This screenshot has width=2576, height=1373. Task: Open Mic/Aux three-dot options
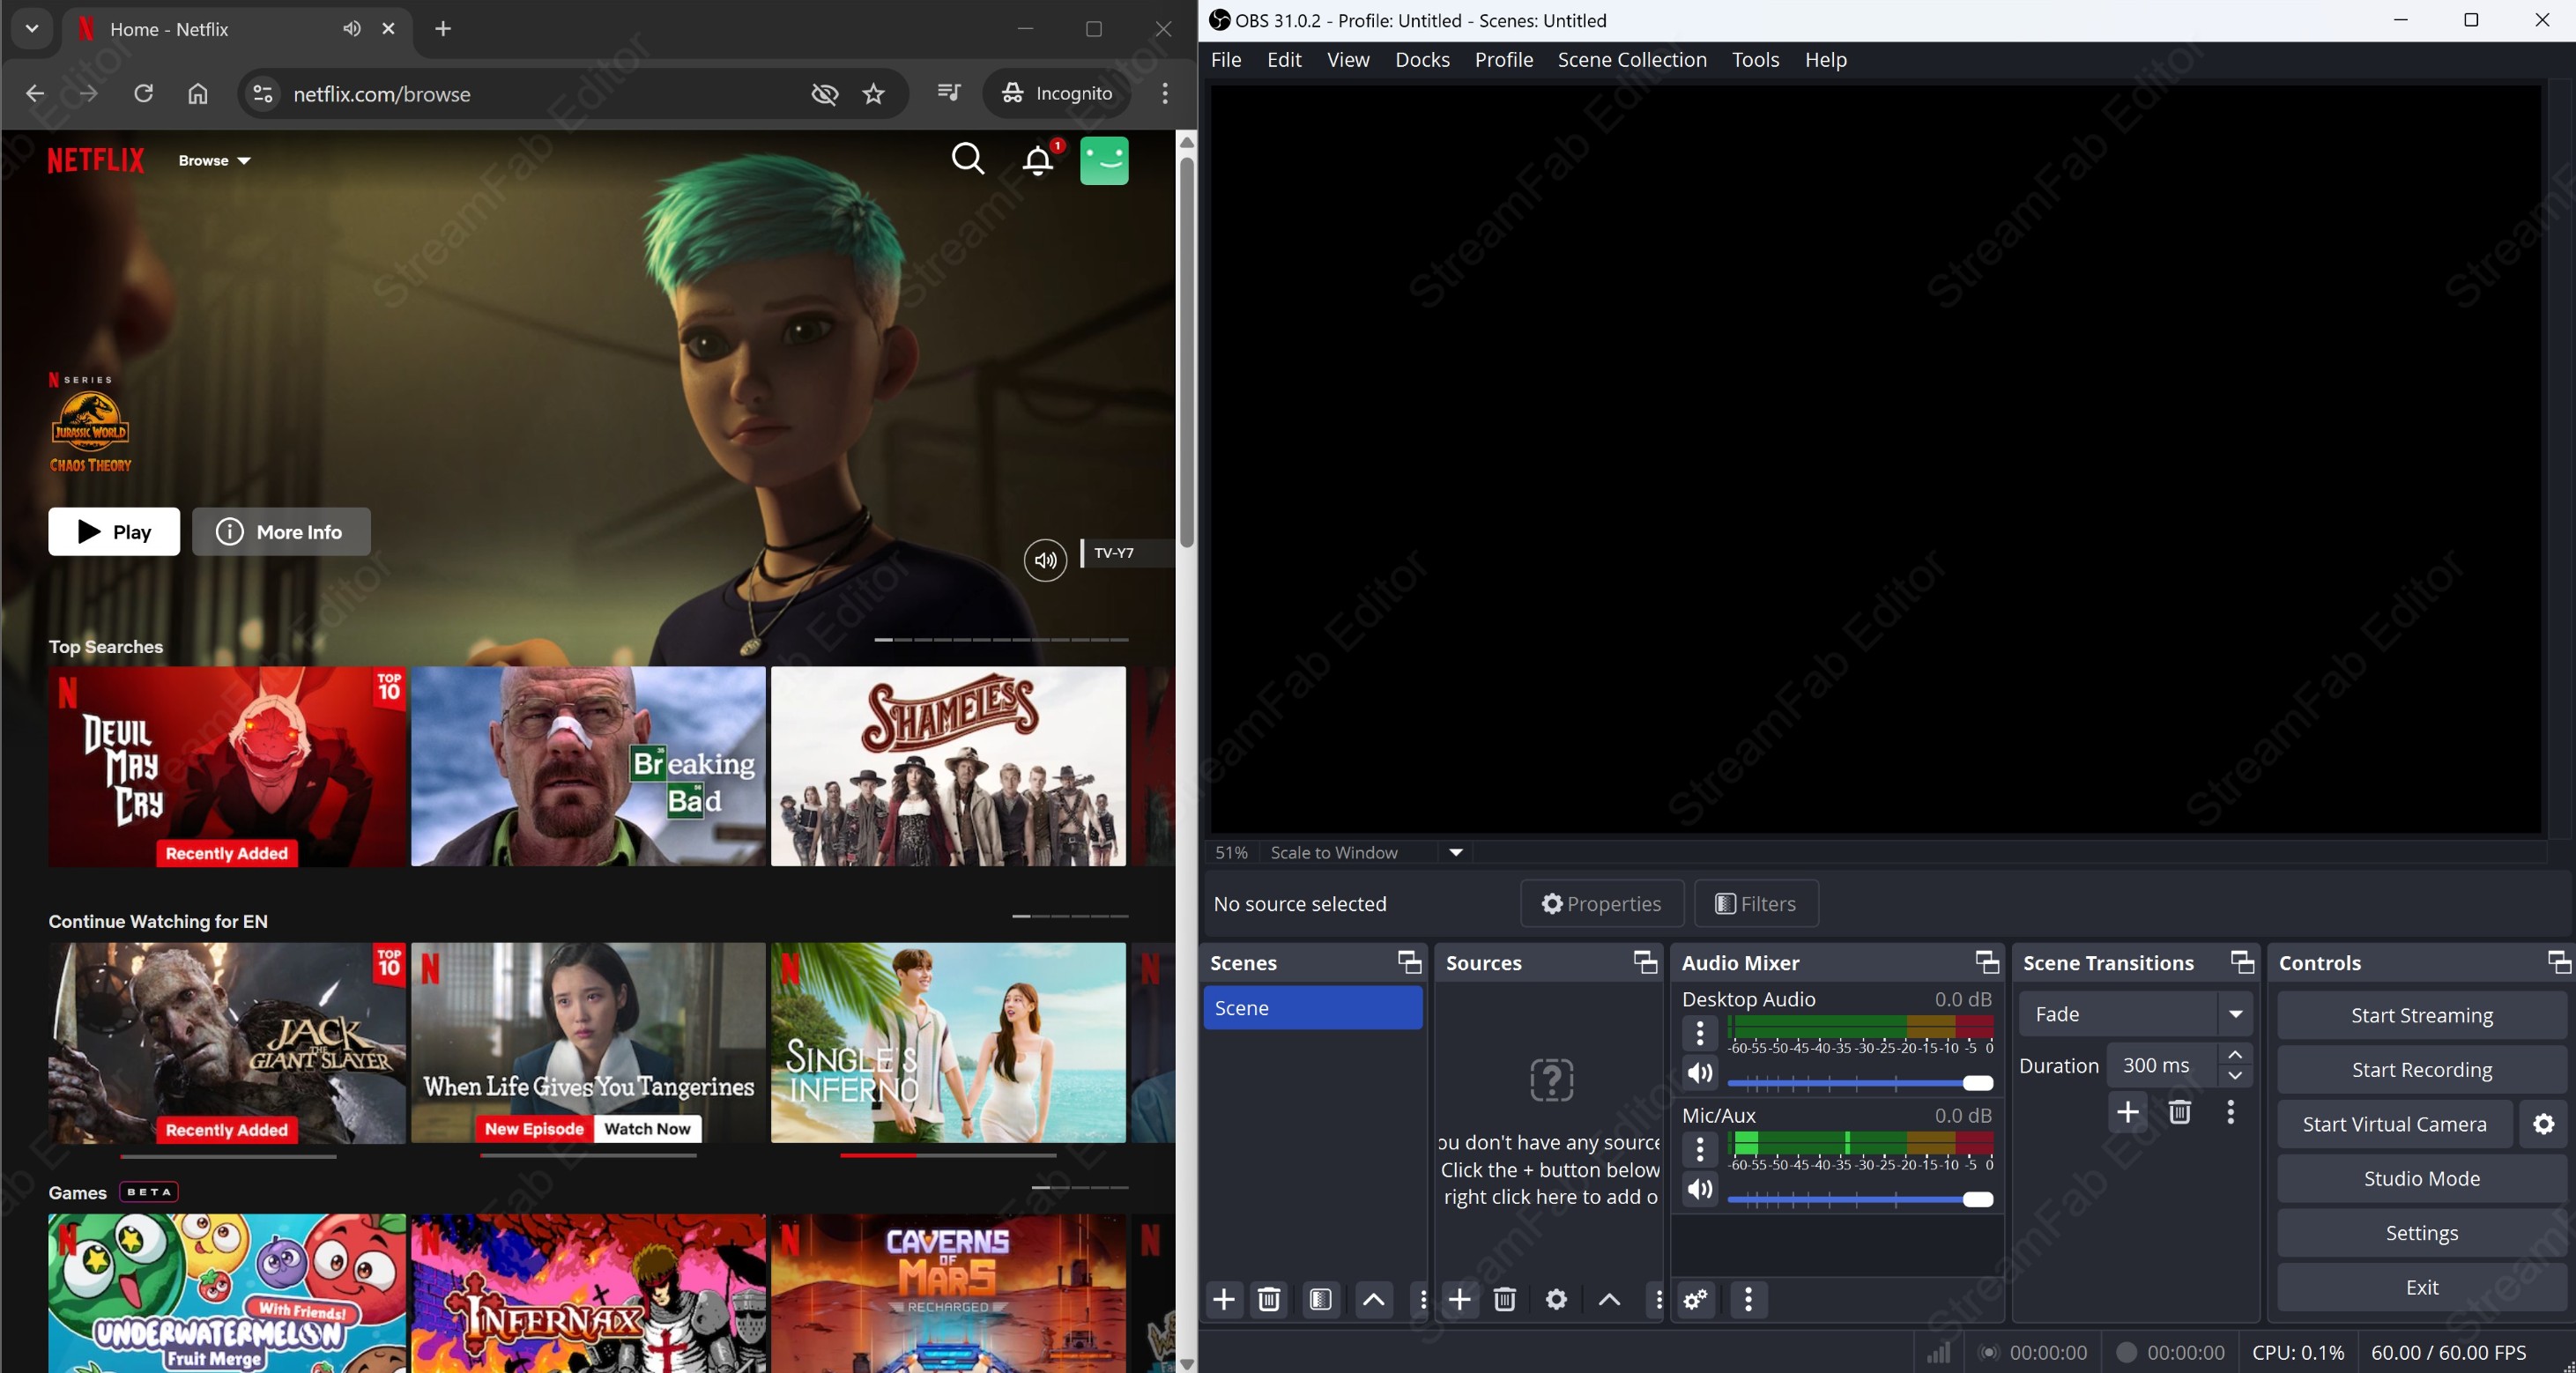pos(1700,1149)
